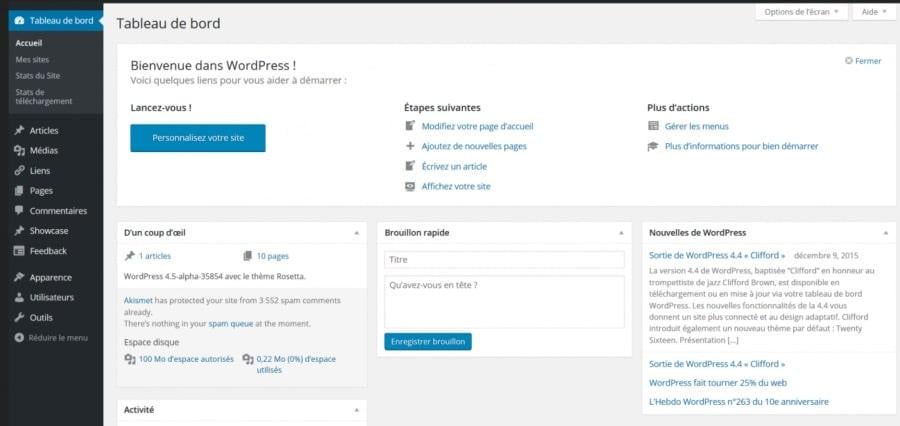This screenshot has height=426, width=900.
Task: Click the write icon beside Écrivez un article
Action: click(x=410, y=166)
